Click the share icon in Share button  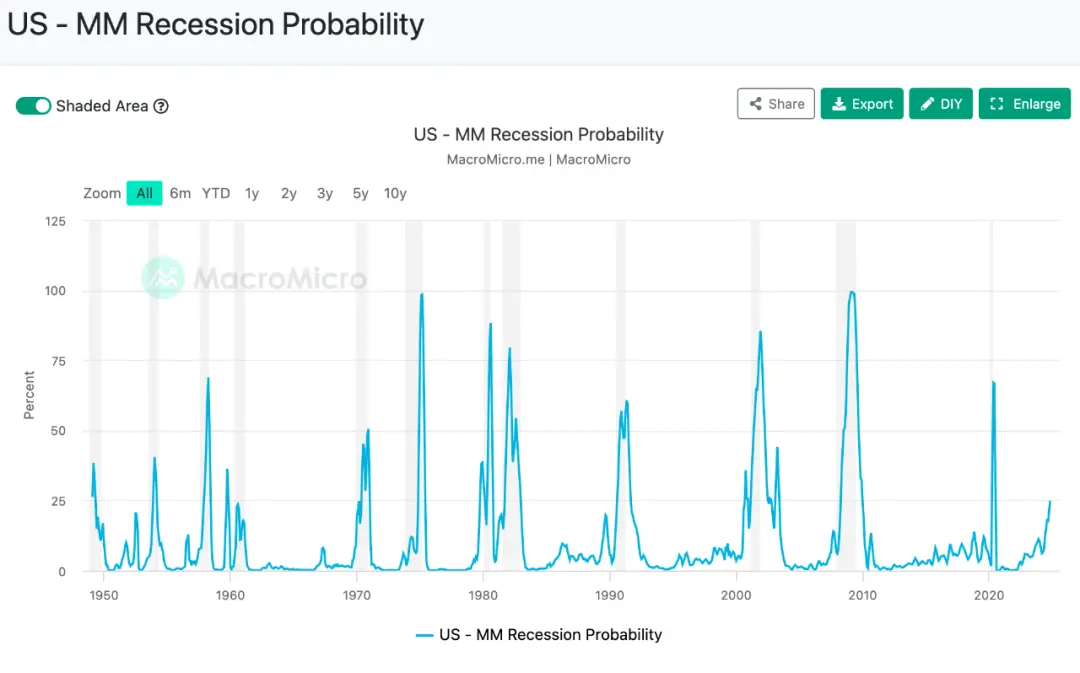click(756, 103)
